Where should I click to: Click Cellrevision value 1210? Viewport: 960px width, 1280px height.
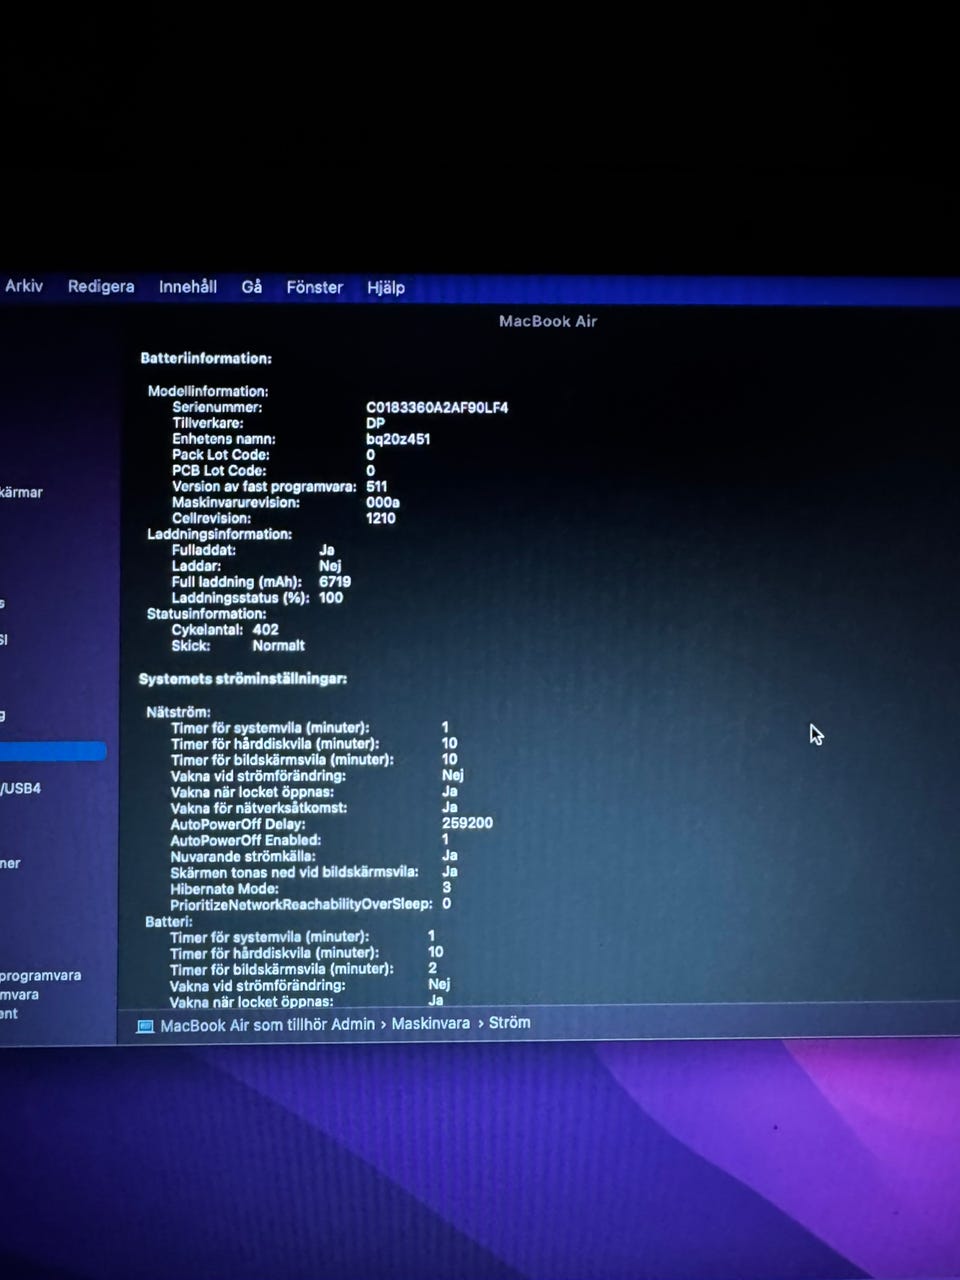pos(381,518)
